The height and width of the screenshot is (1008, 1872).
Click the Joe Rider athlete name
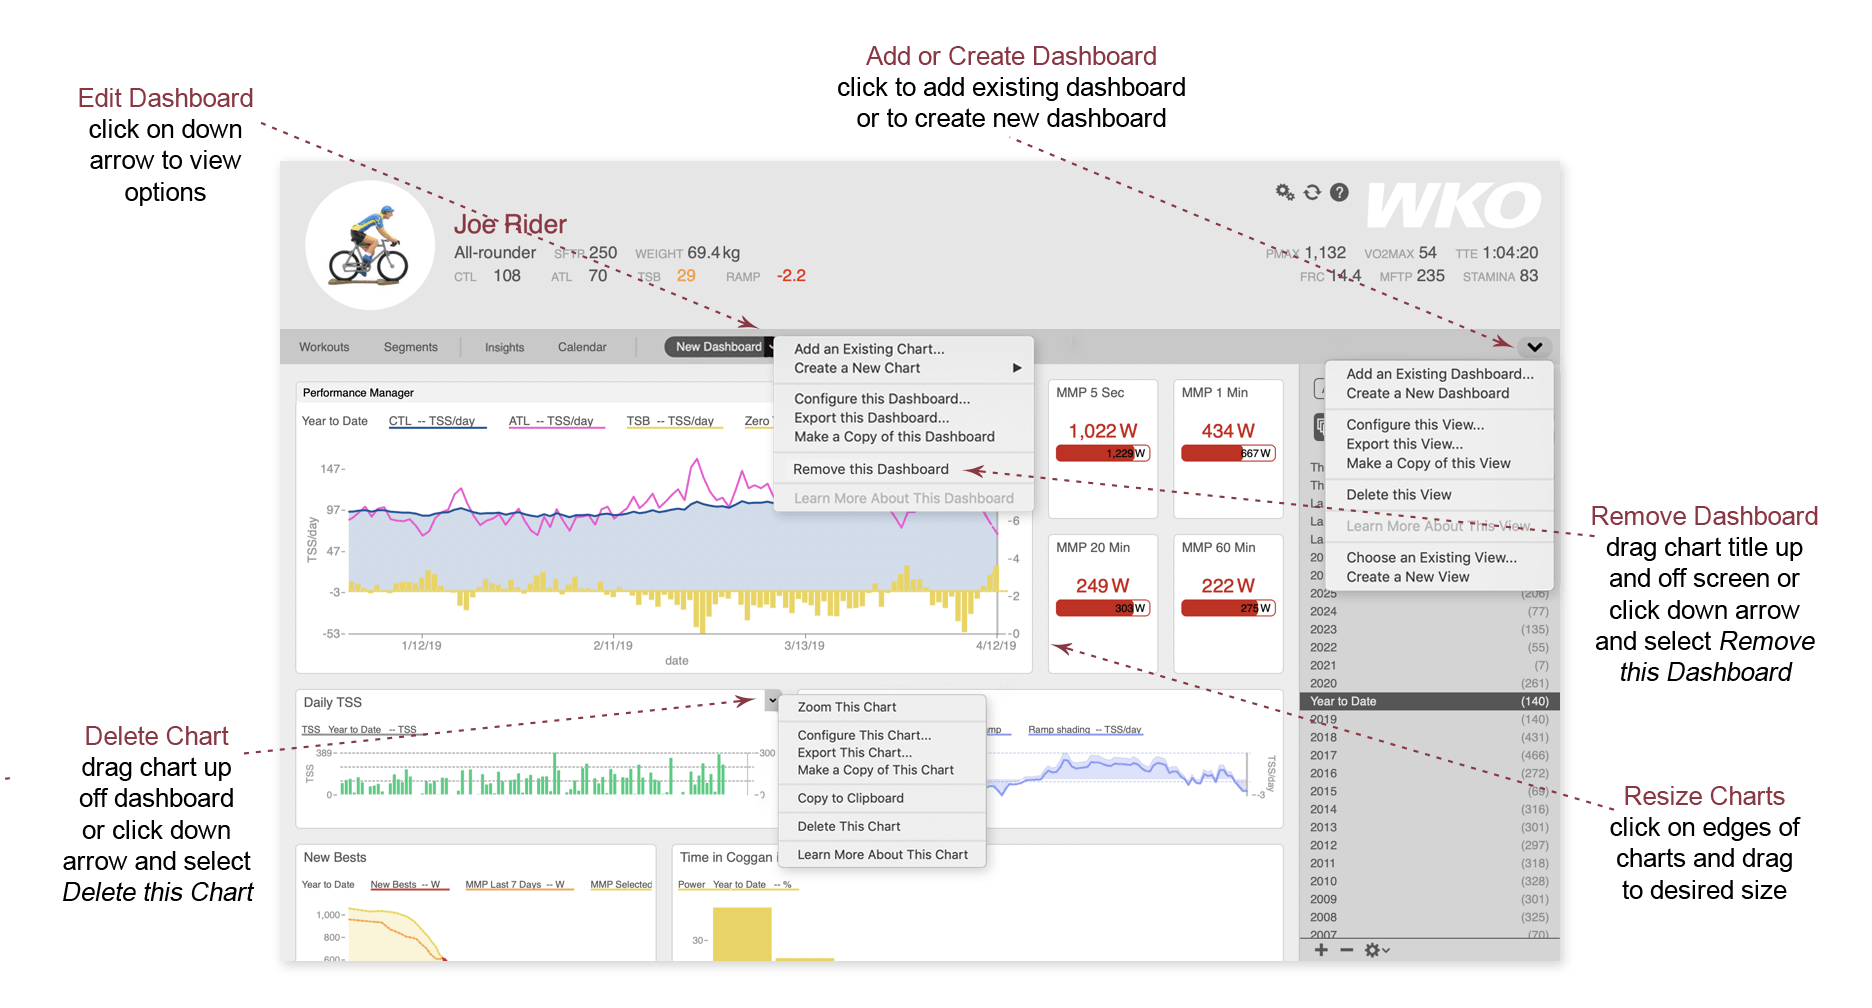510,224
